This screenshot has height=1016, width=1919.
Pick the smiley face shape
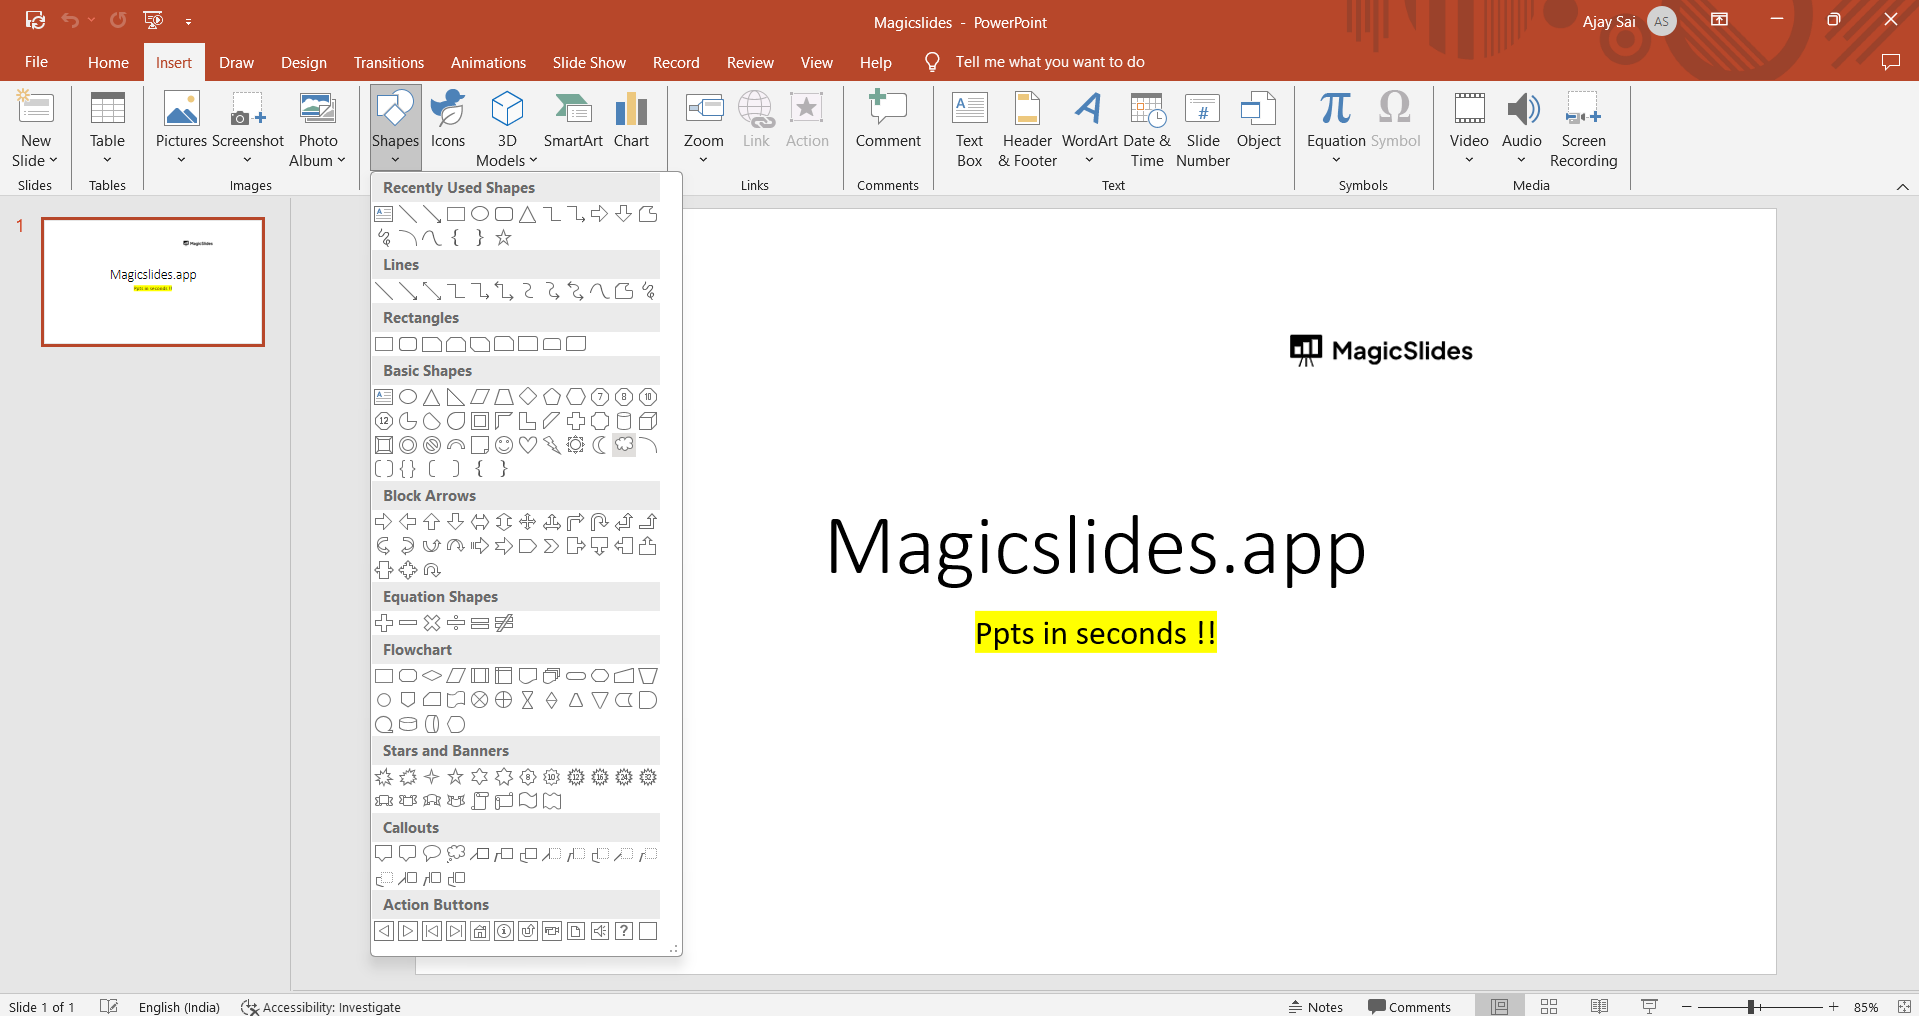(x=504, y=445)
